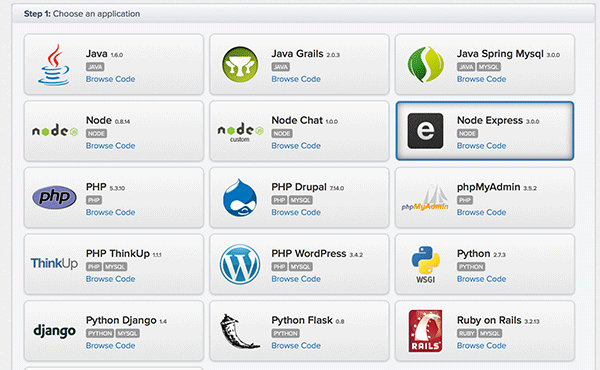Open Browse Code for Java Spring Mysql
600x370 pixels.
tap(481, 79)
